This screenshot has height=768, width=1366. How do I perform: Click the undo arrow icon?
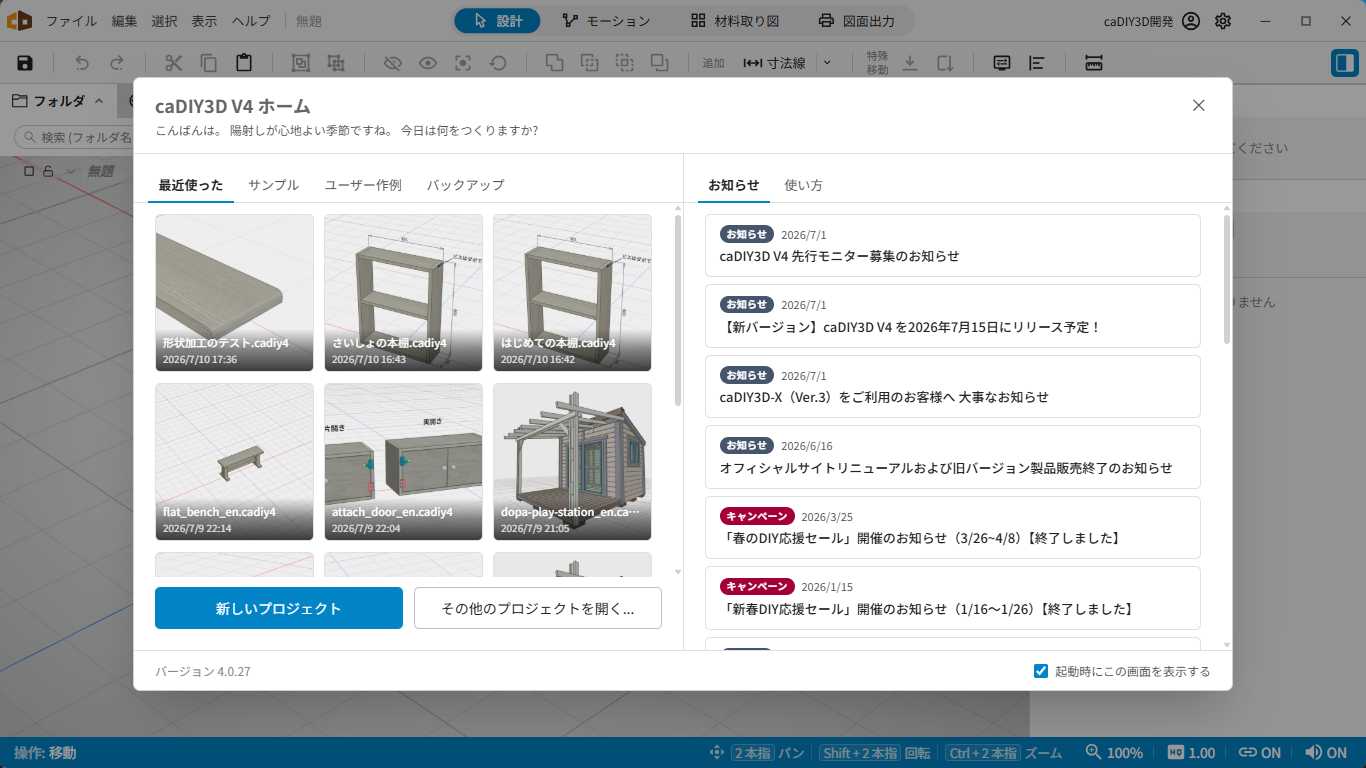pos(82,63)
